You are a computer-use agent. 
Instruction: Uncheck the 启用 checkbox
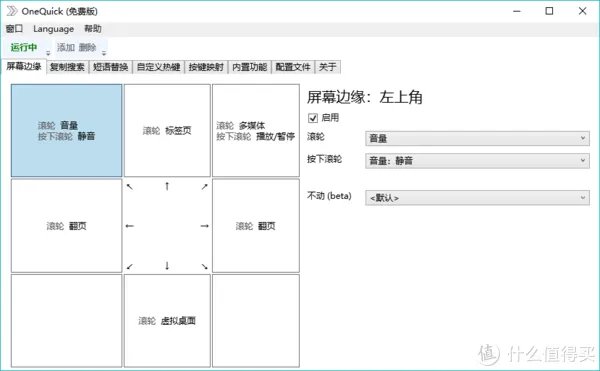click(x=313, y=118)
